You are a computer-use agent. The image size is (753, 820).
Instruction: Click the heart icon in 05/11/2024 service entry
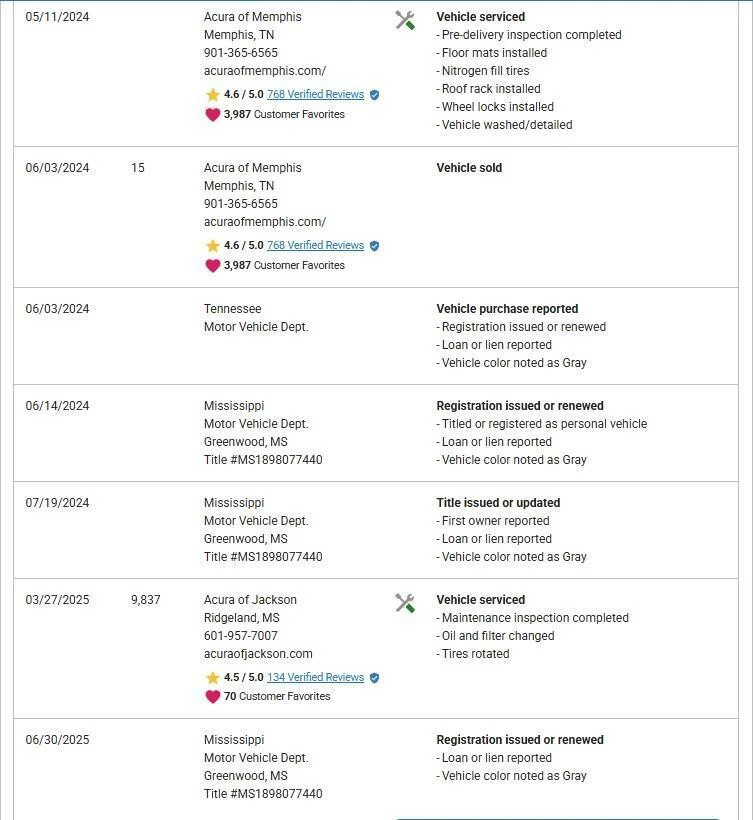212,115
